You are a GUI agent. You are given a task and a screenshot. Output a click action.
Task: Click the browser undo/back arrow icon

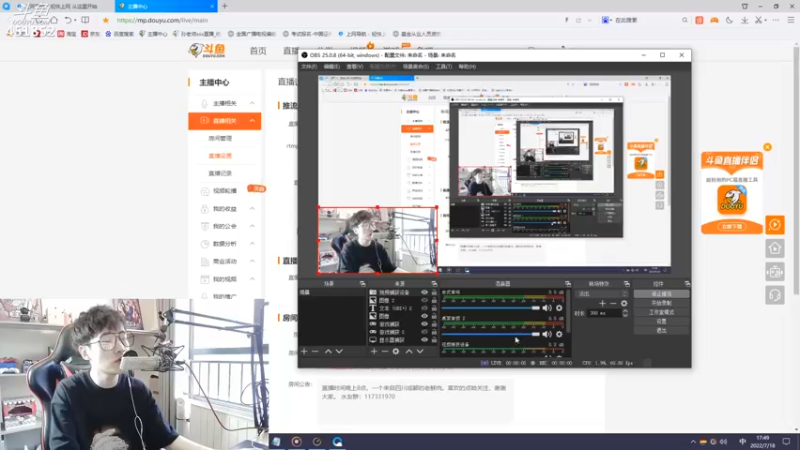point(68,20)
